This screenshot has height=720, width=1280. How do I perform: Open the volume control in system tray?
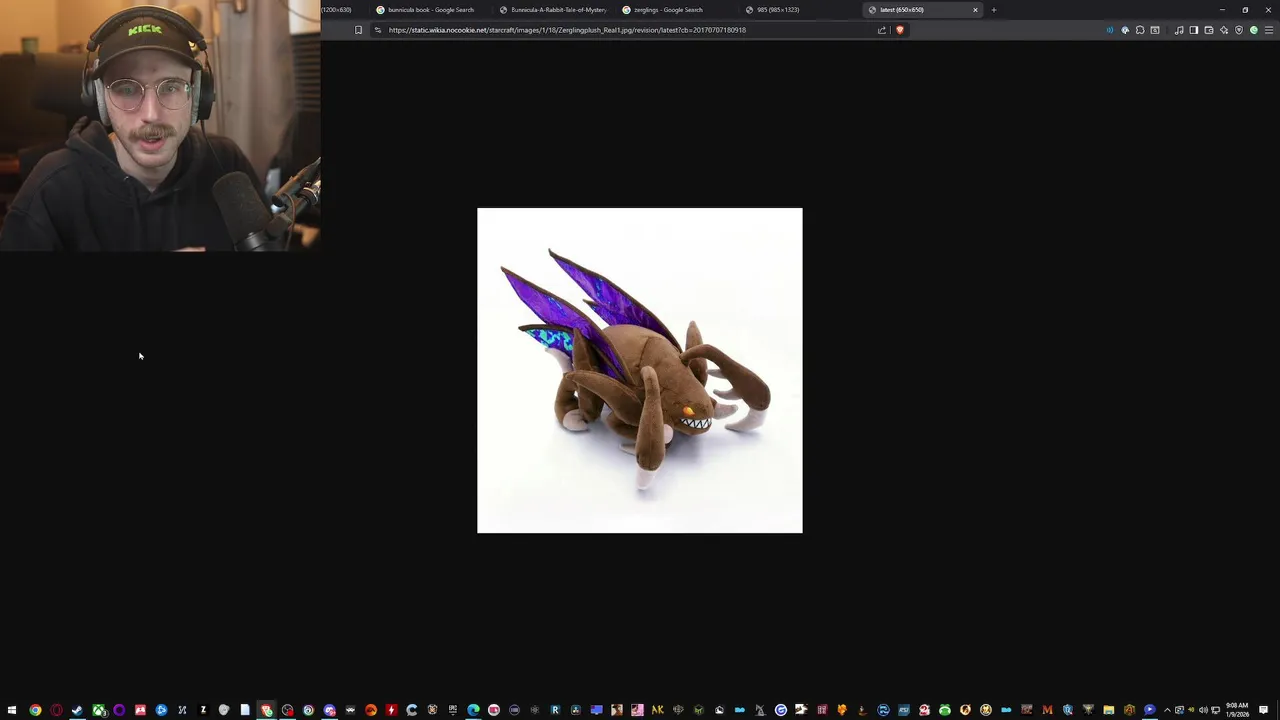[1203, 710]
